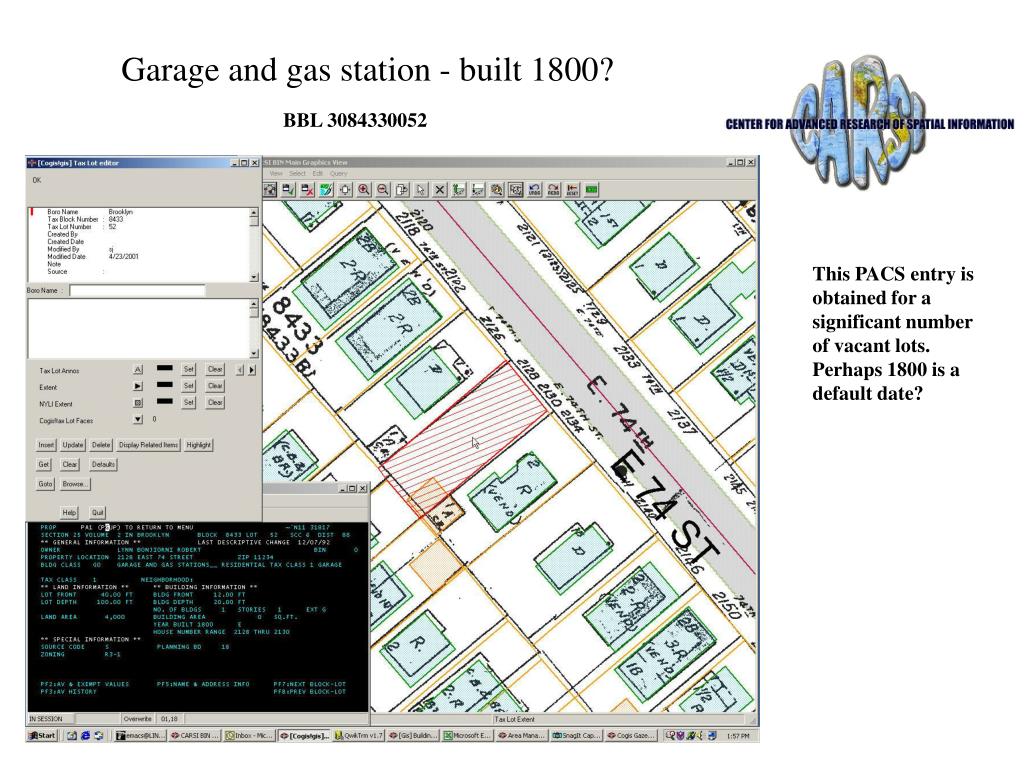
Task: Click the Undo toolbar icon
Action: [x=534, y=189]
